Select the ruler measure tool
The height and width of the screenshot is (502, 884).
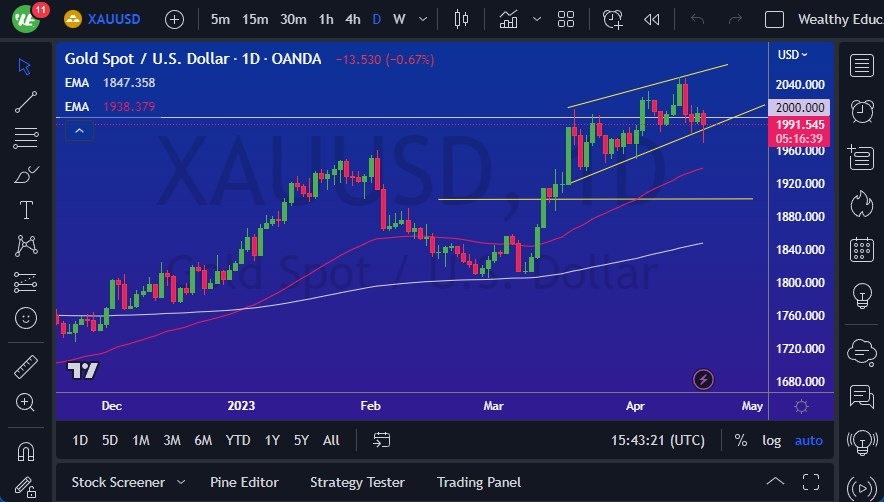[x=26, y=367]
